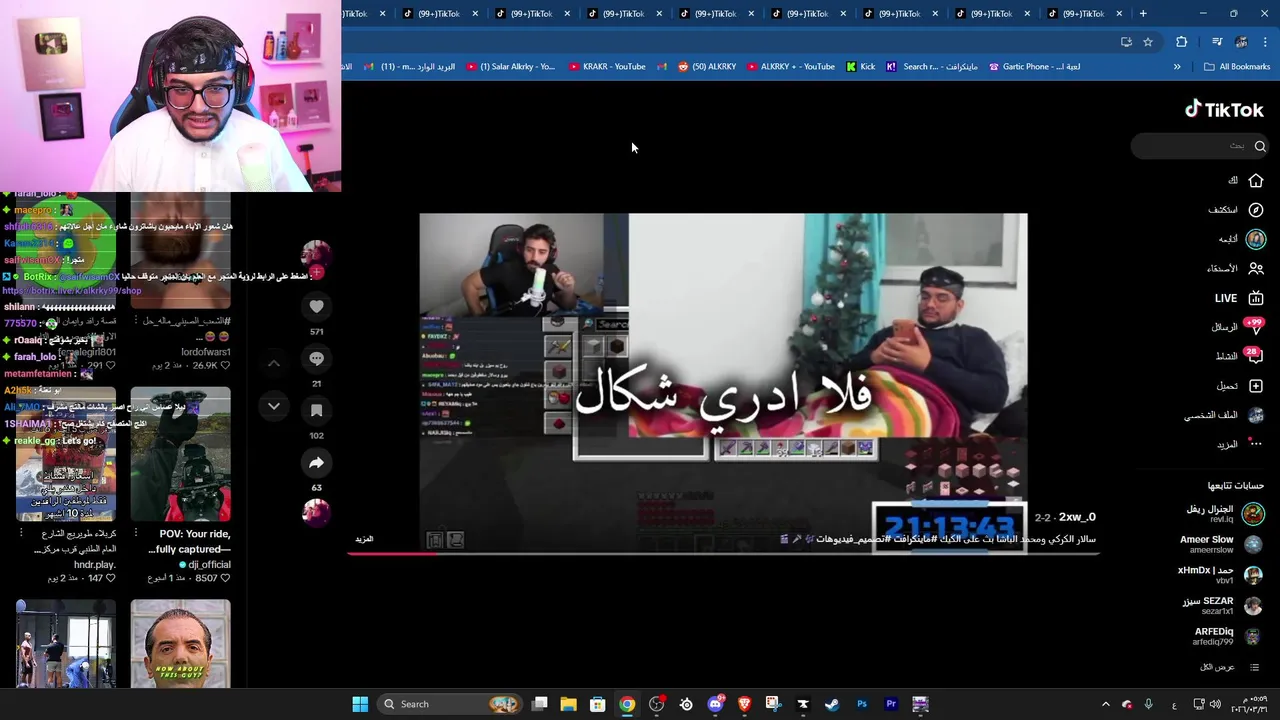This screenshot has height=720, width=1280.
Task: Save the video with the bookmark icon
Action: pos(316,410)
